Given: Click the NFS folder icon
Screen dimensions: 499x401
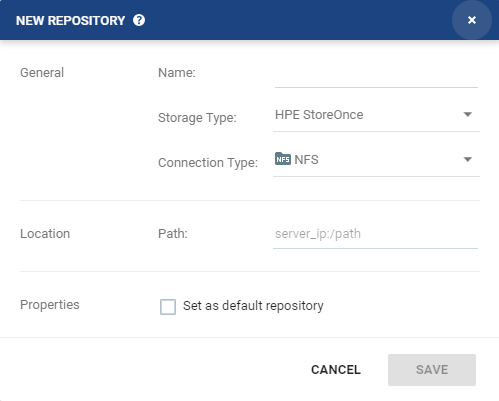Looking at the screenshot, I should pos(283,159).
